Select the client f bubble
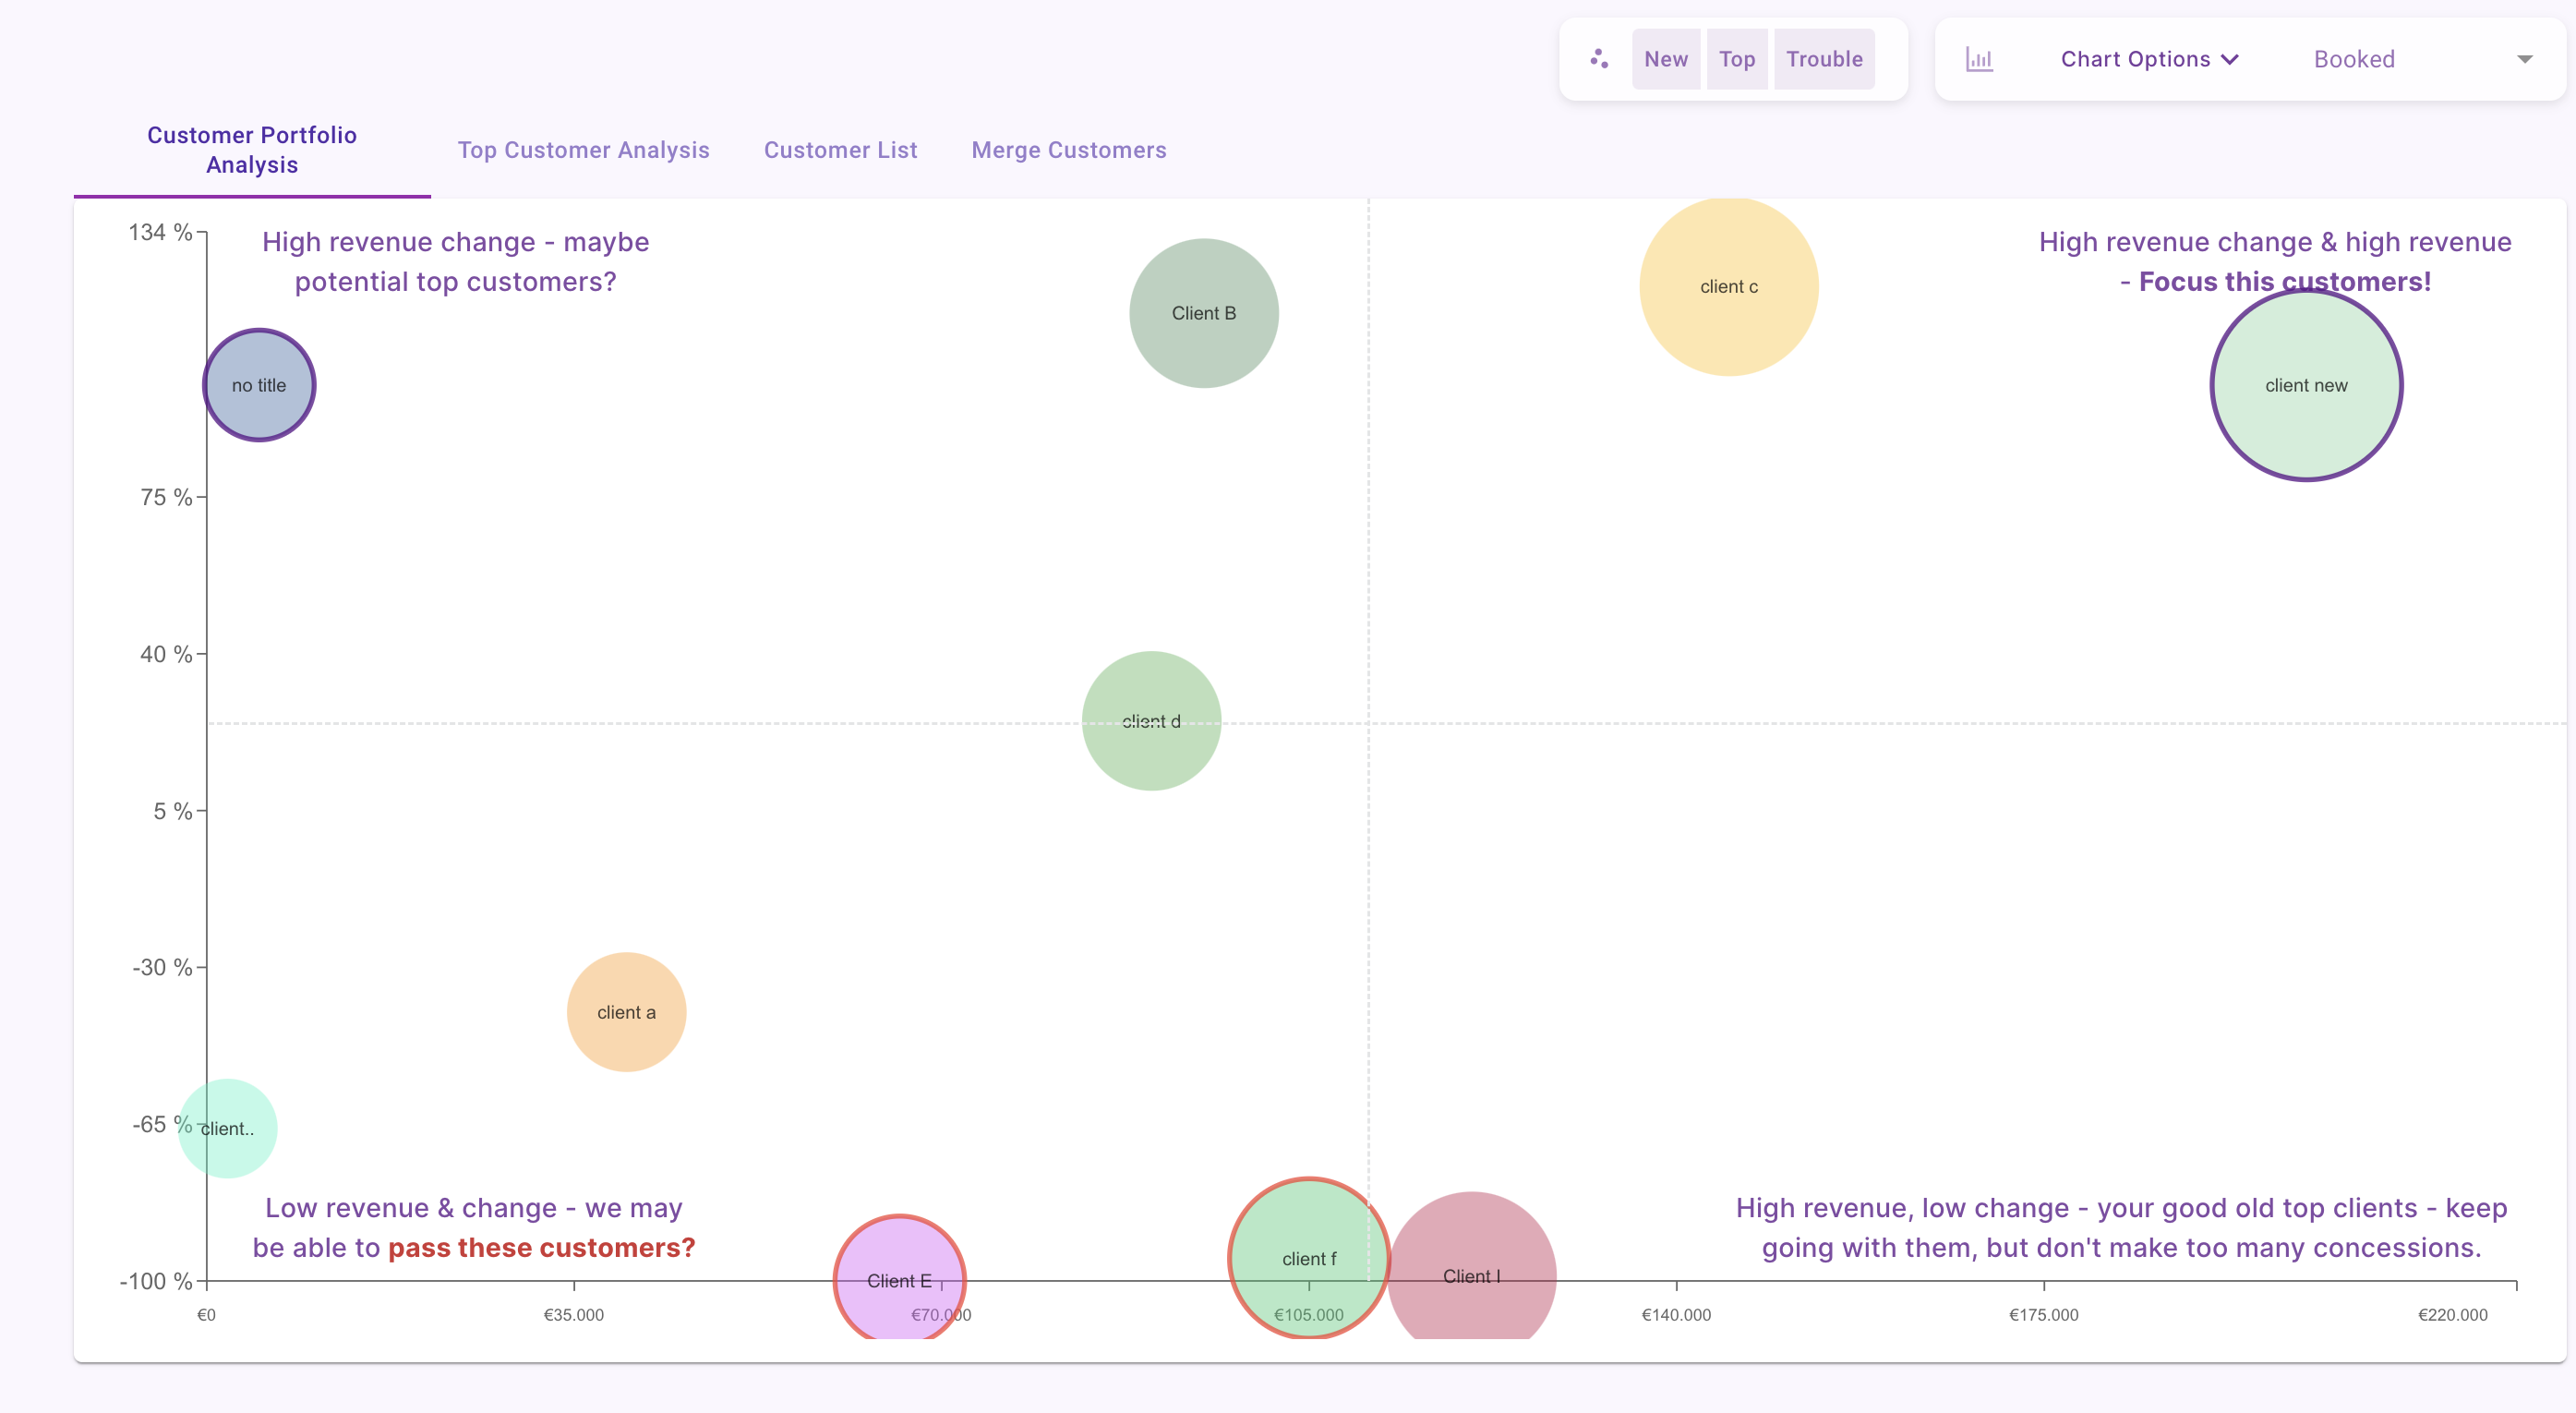The width and height of the screenshot is (2576, 1413). click(x=1307, y=1258)
